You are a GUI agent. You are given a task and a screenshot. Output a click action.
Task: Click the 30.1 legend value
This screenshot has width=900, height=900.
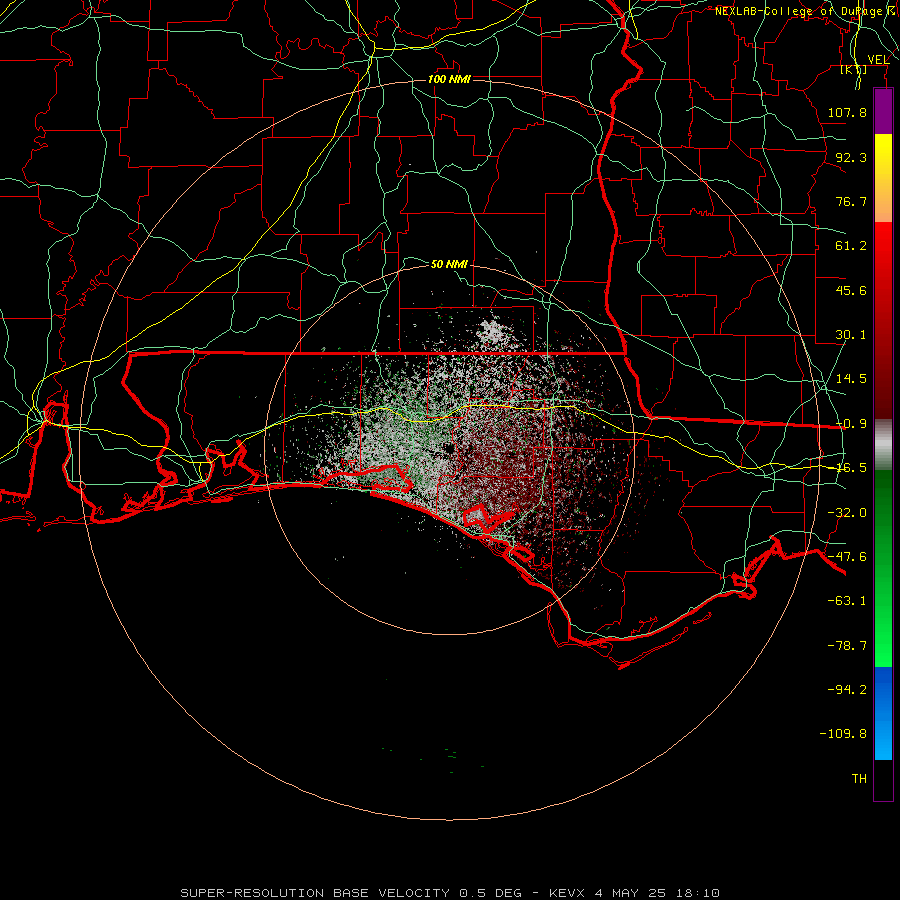[851, 335]
